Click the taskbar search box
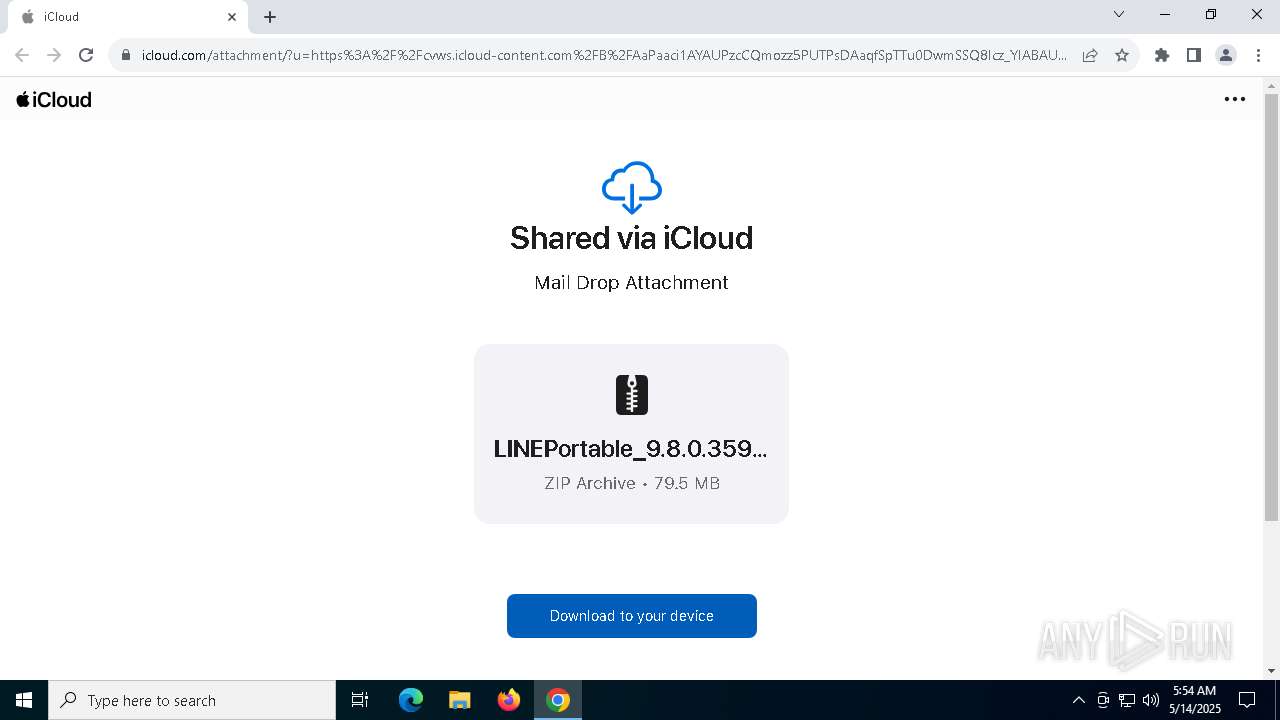 [192, 700]
